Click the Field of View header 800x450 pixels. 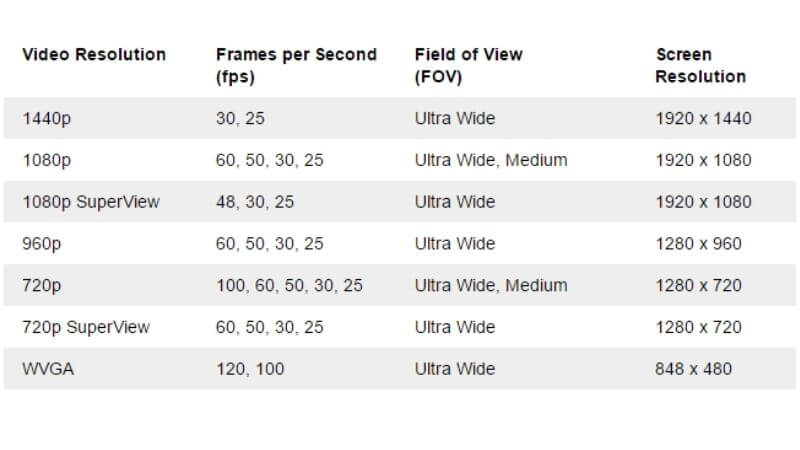click(x=468, y=65)
